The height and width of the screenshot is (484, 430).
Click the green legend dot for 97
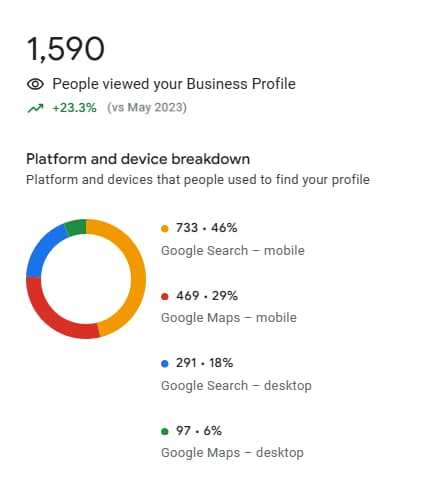pyautogui.click(x=165, y=431)
